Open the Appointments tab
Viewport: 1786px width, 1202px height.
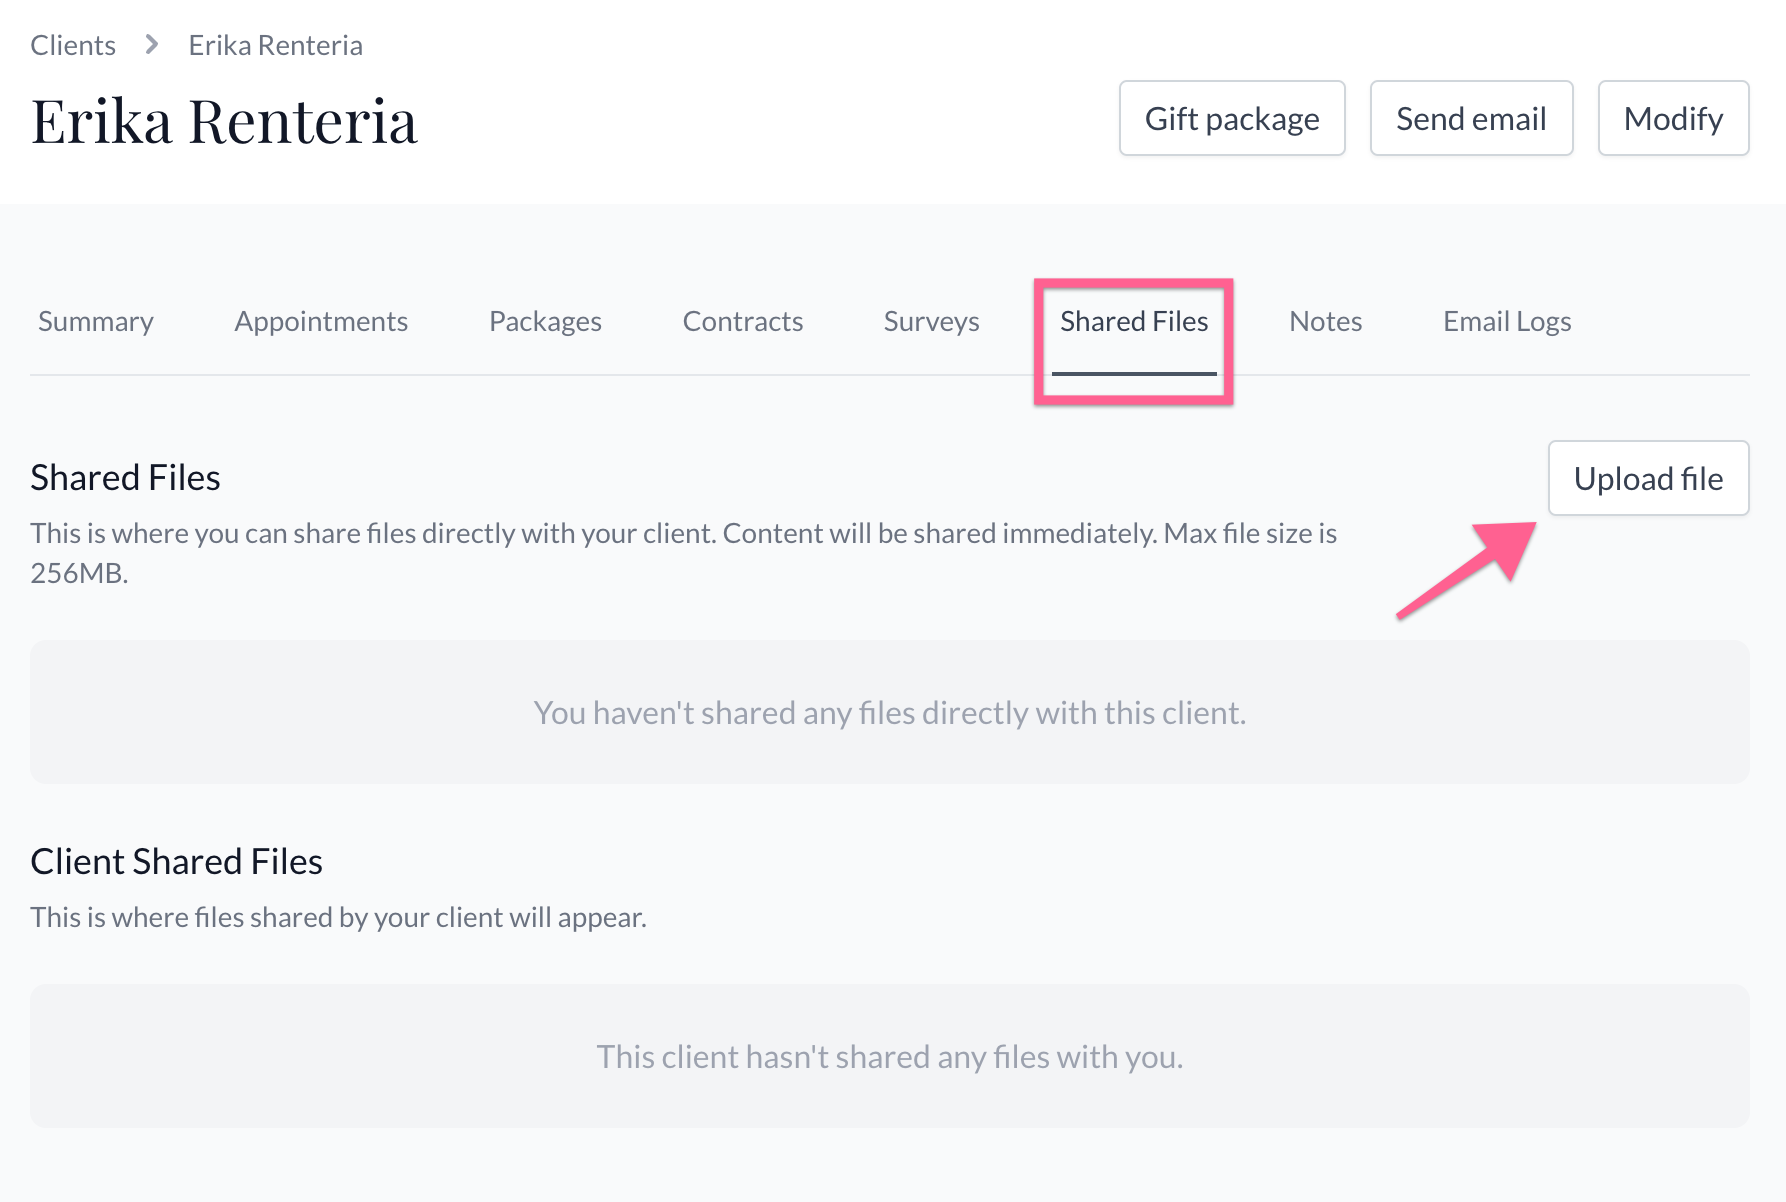click(x=321, y=321)
